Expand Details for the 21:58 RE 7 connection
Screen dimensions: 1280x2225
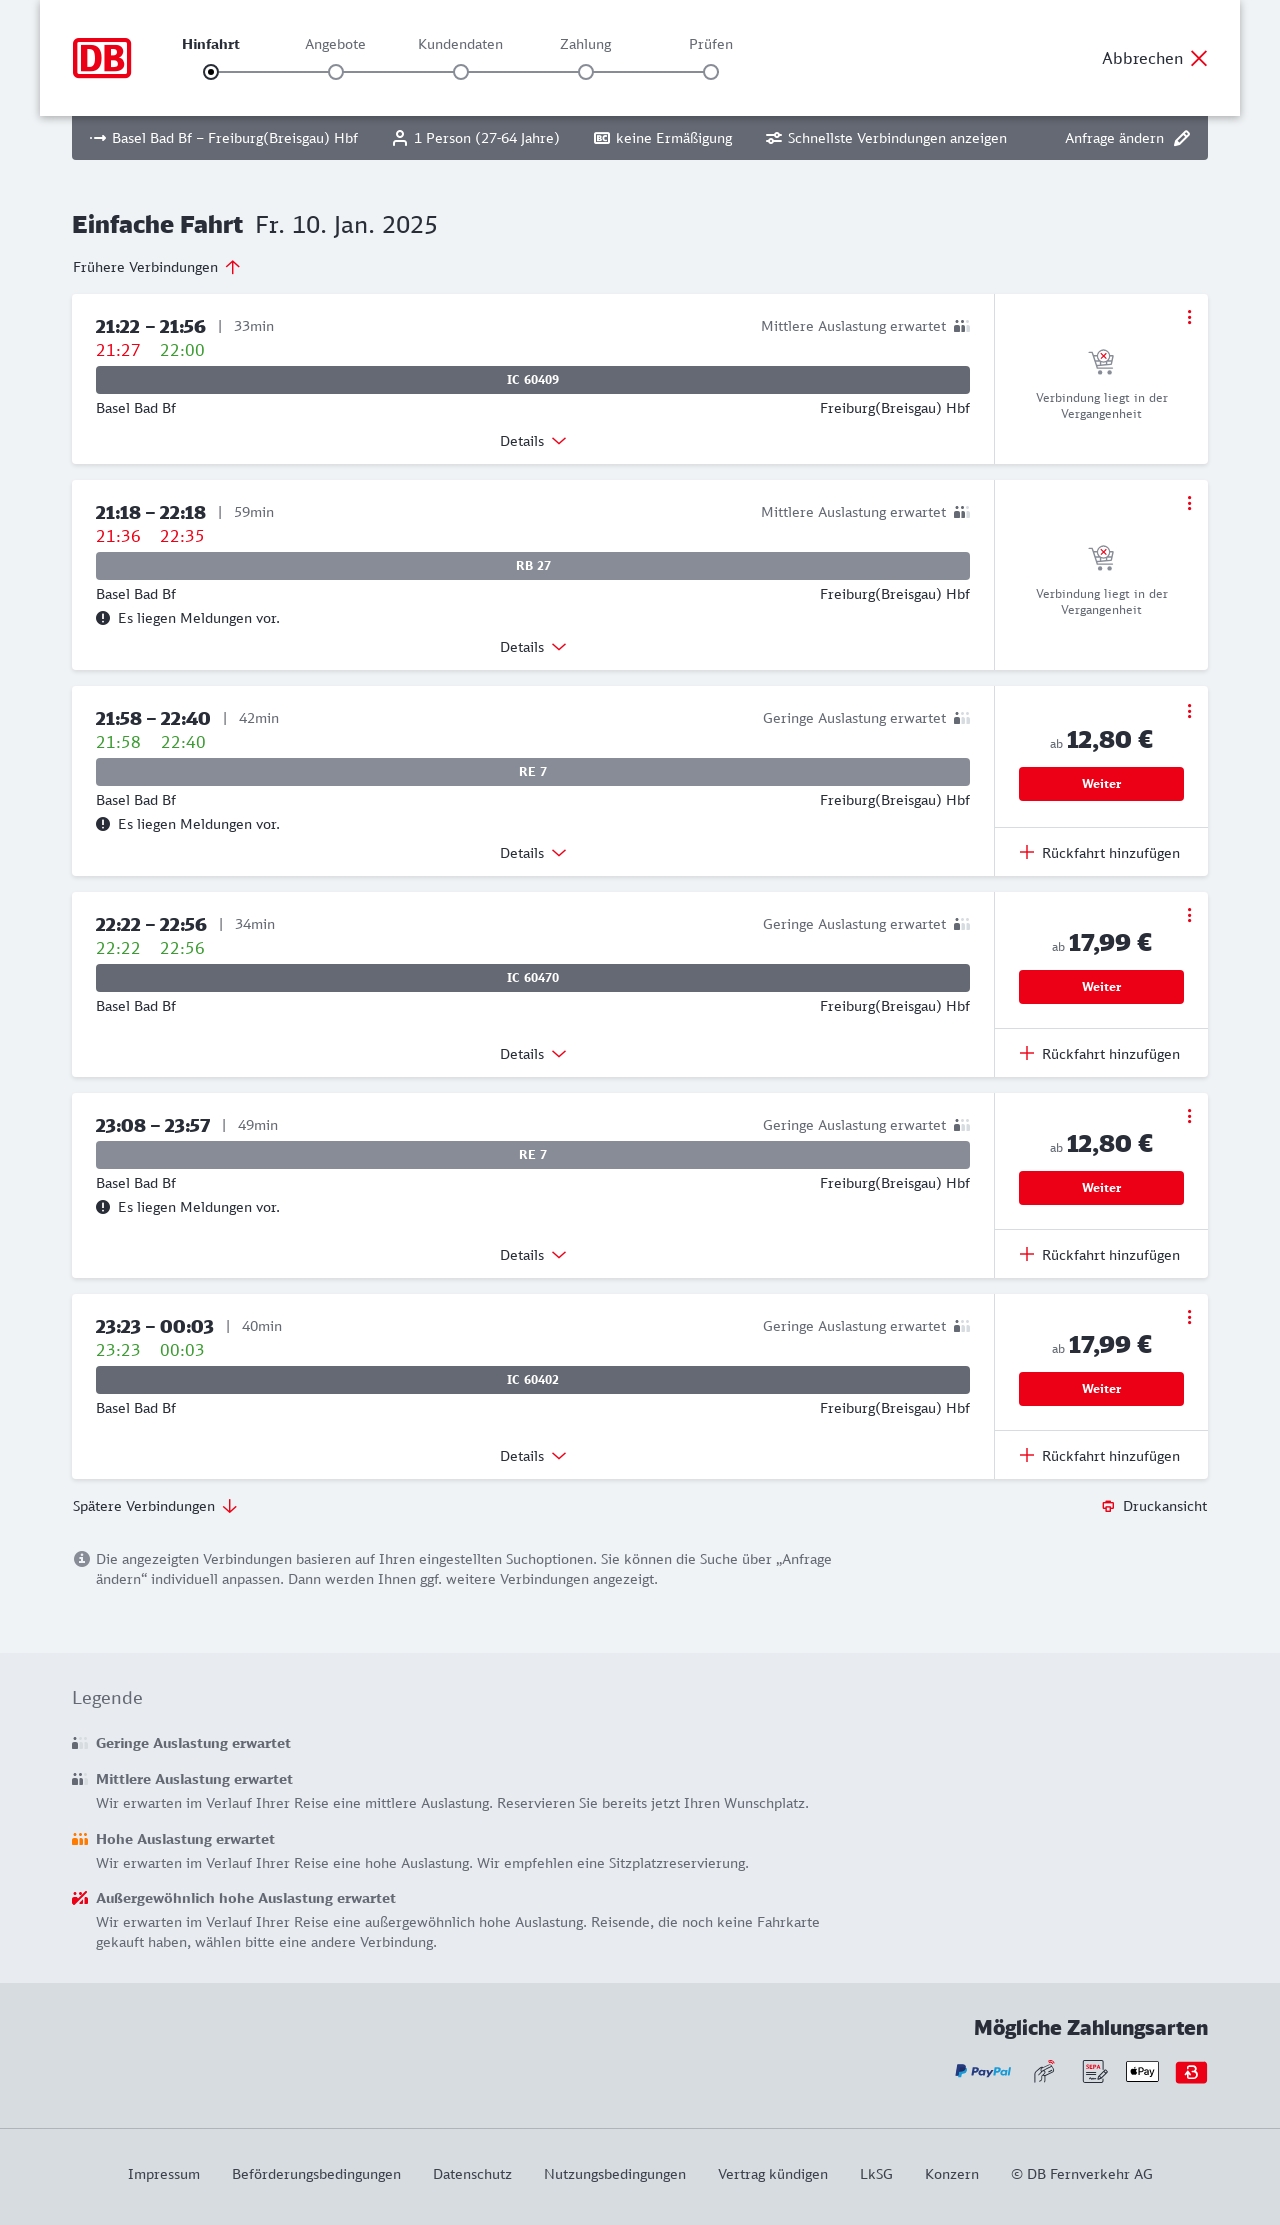(533, 853)
